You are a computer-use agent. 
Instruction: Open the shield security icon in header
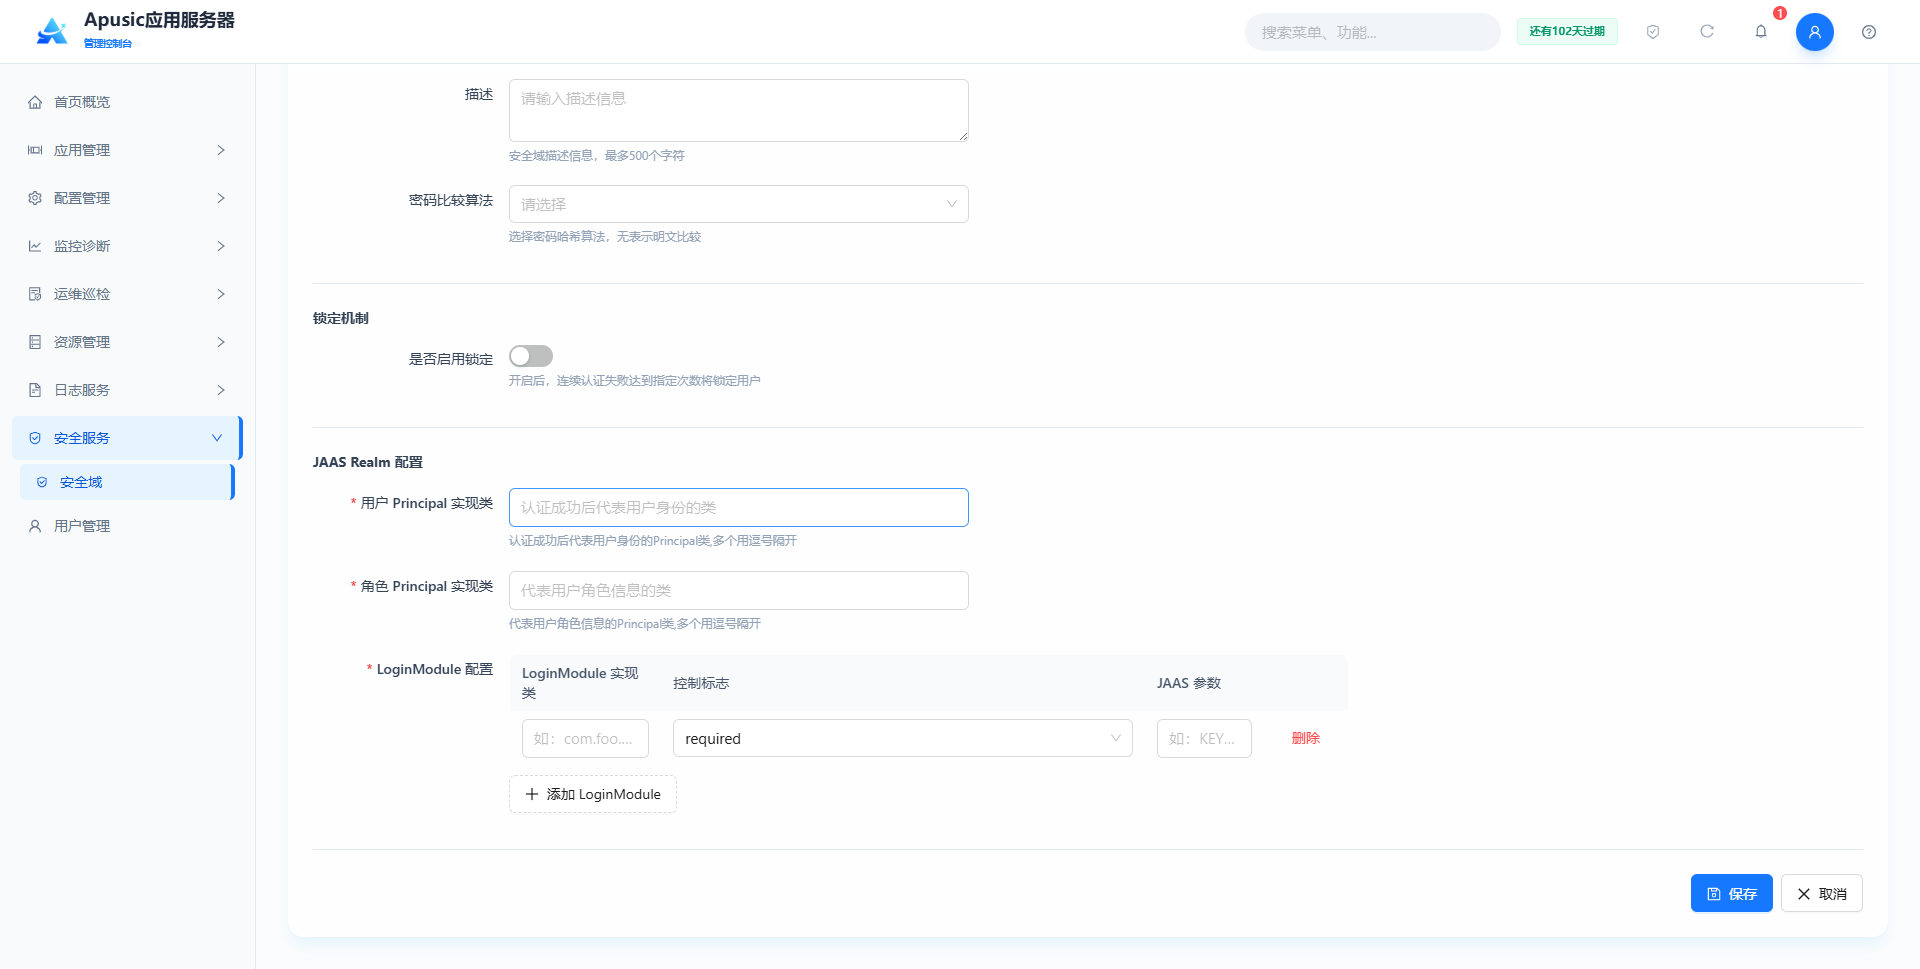(1653, 32)
